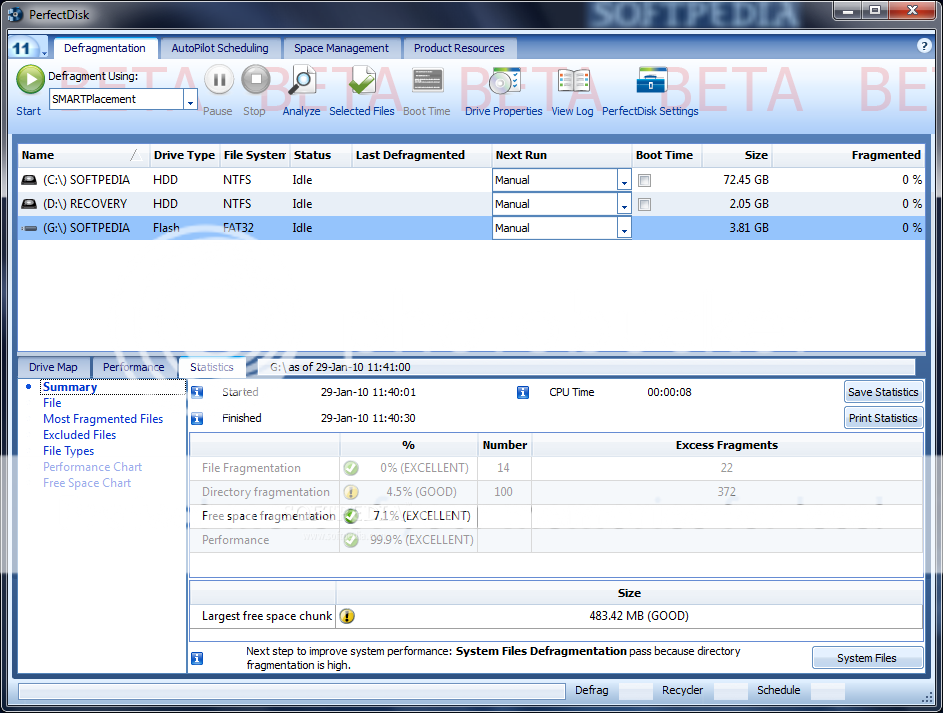Switch to the AutoPilot Scheduling tab

pos(218,47)
